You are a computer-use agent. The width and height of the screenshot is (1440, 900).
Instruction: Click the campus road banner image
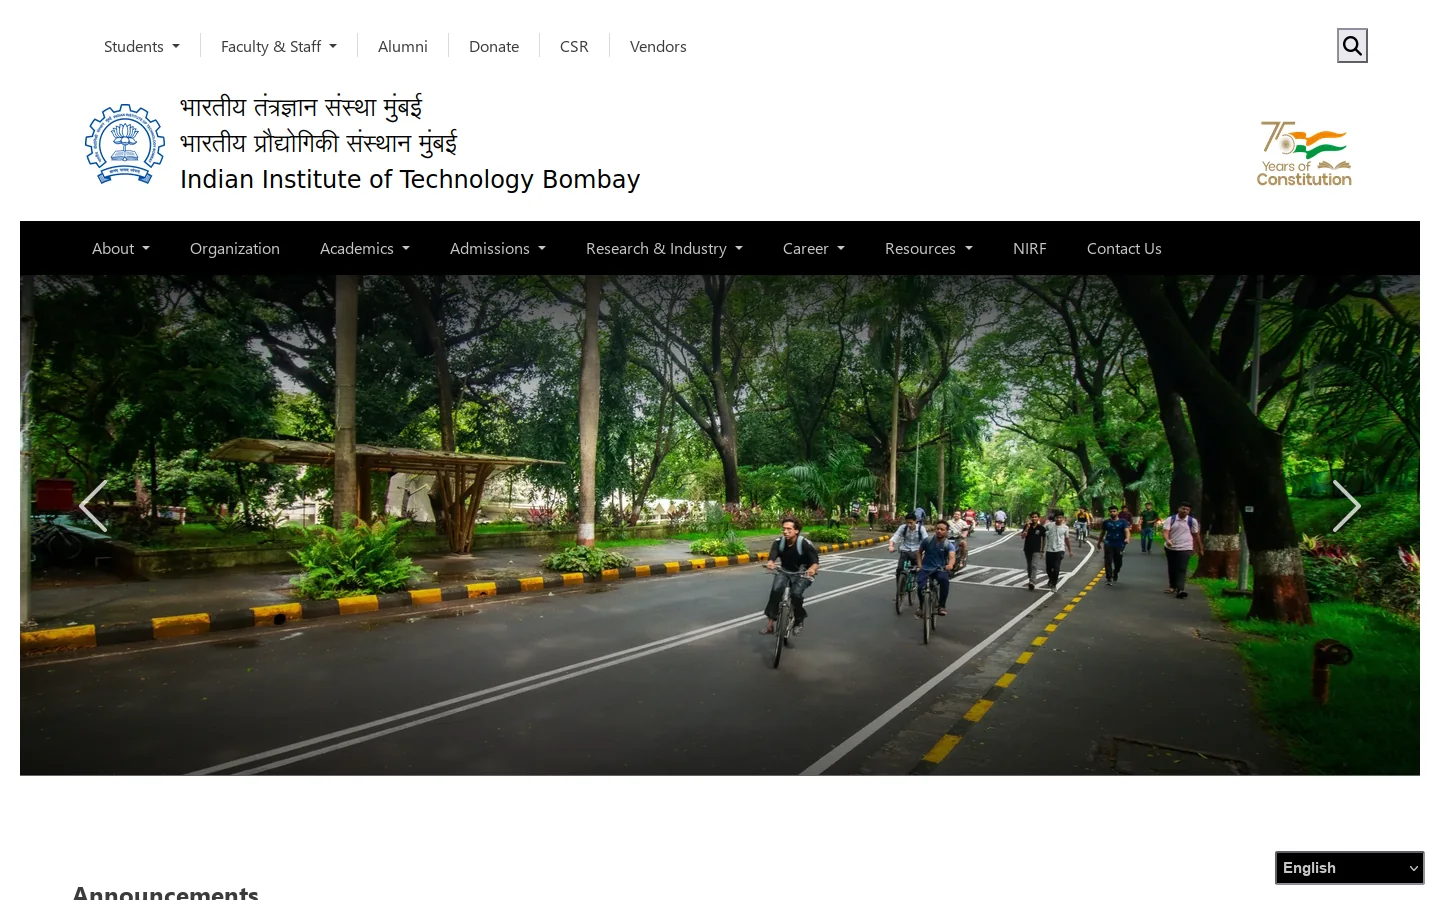(720, 525)
